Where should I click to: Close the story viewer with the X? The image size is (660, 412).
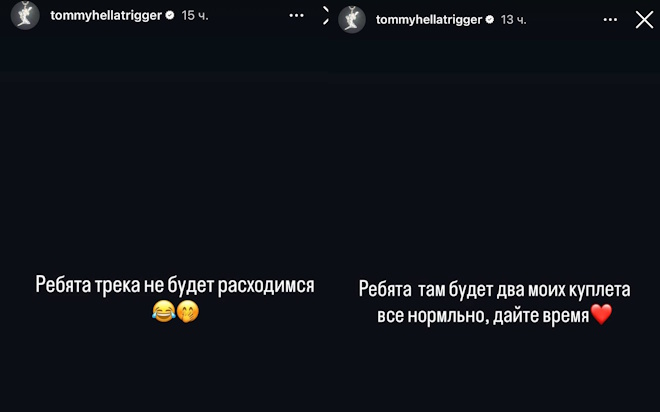click(644, 20)
